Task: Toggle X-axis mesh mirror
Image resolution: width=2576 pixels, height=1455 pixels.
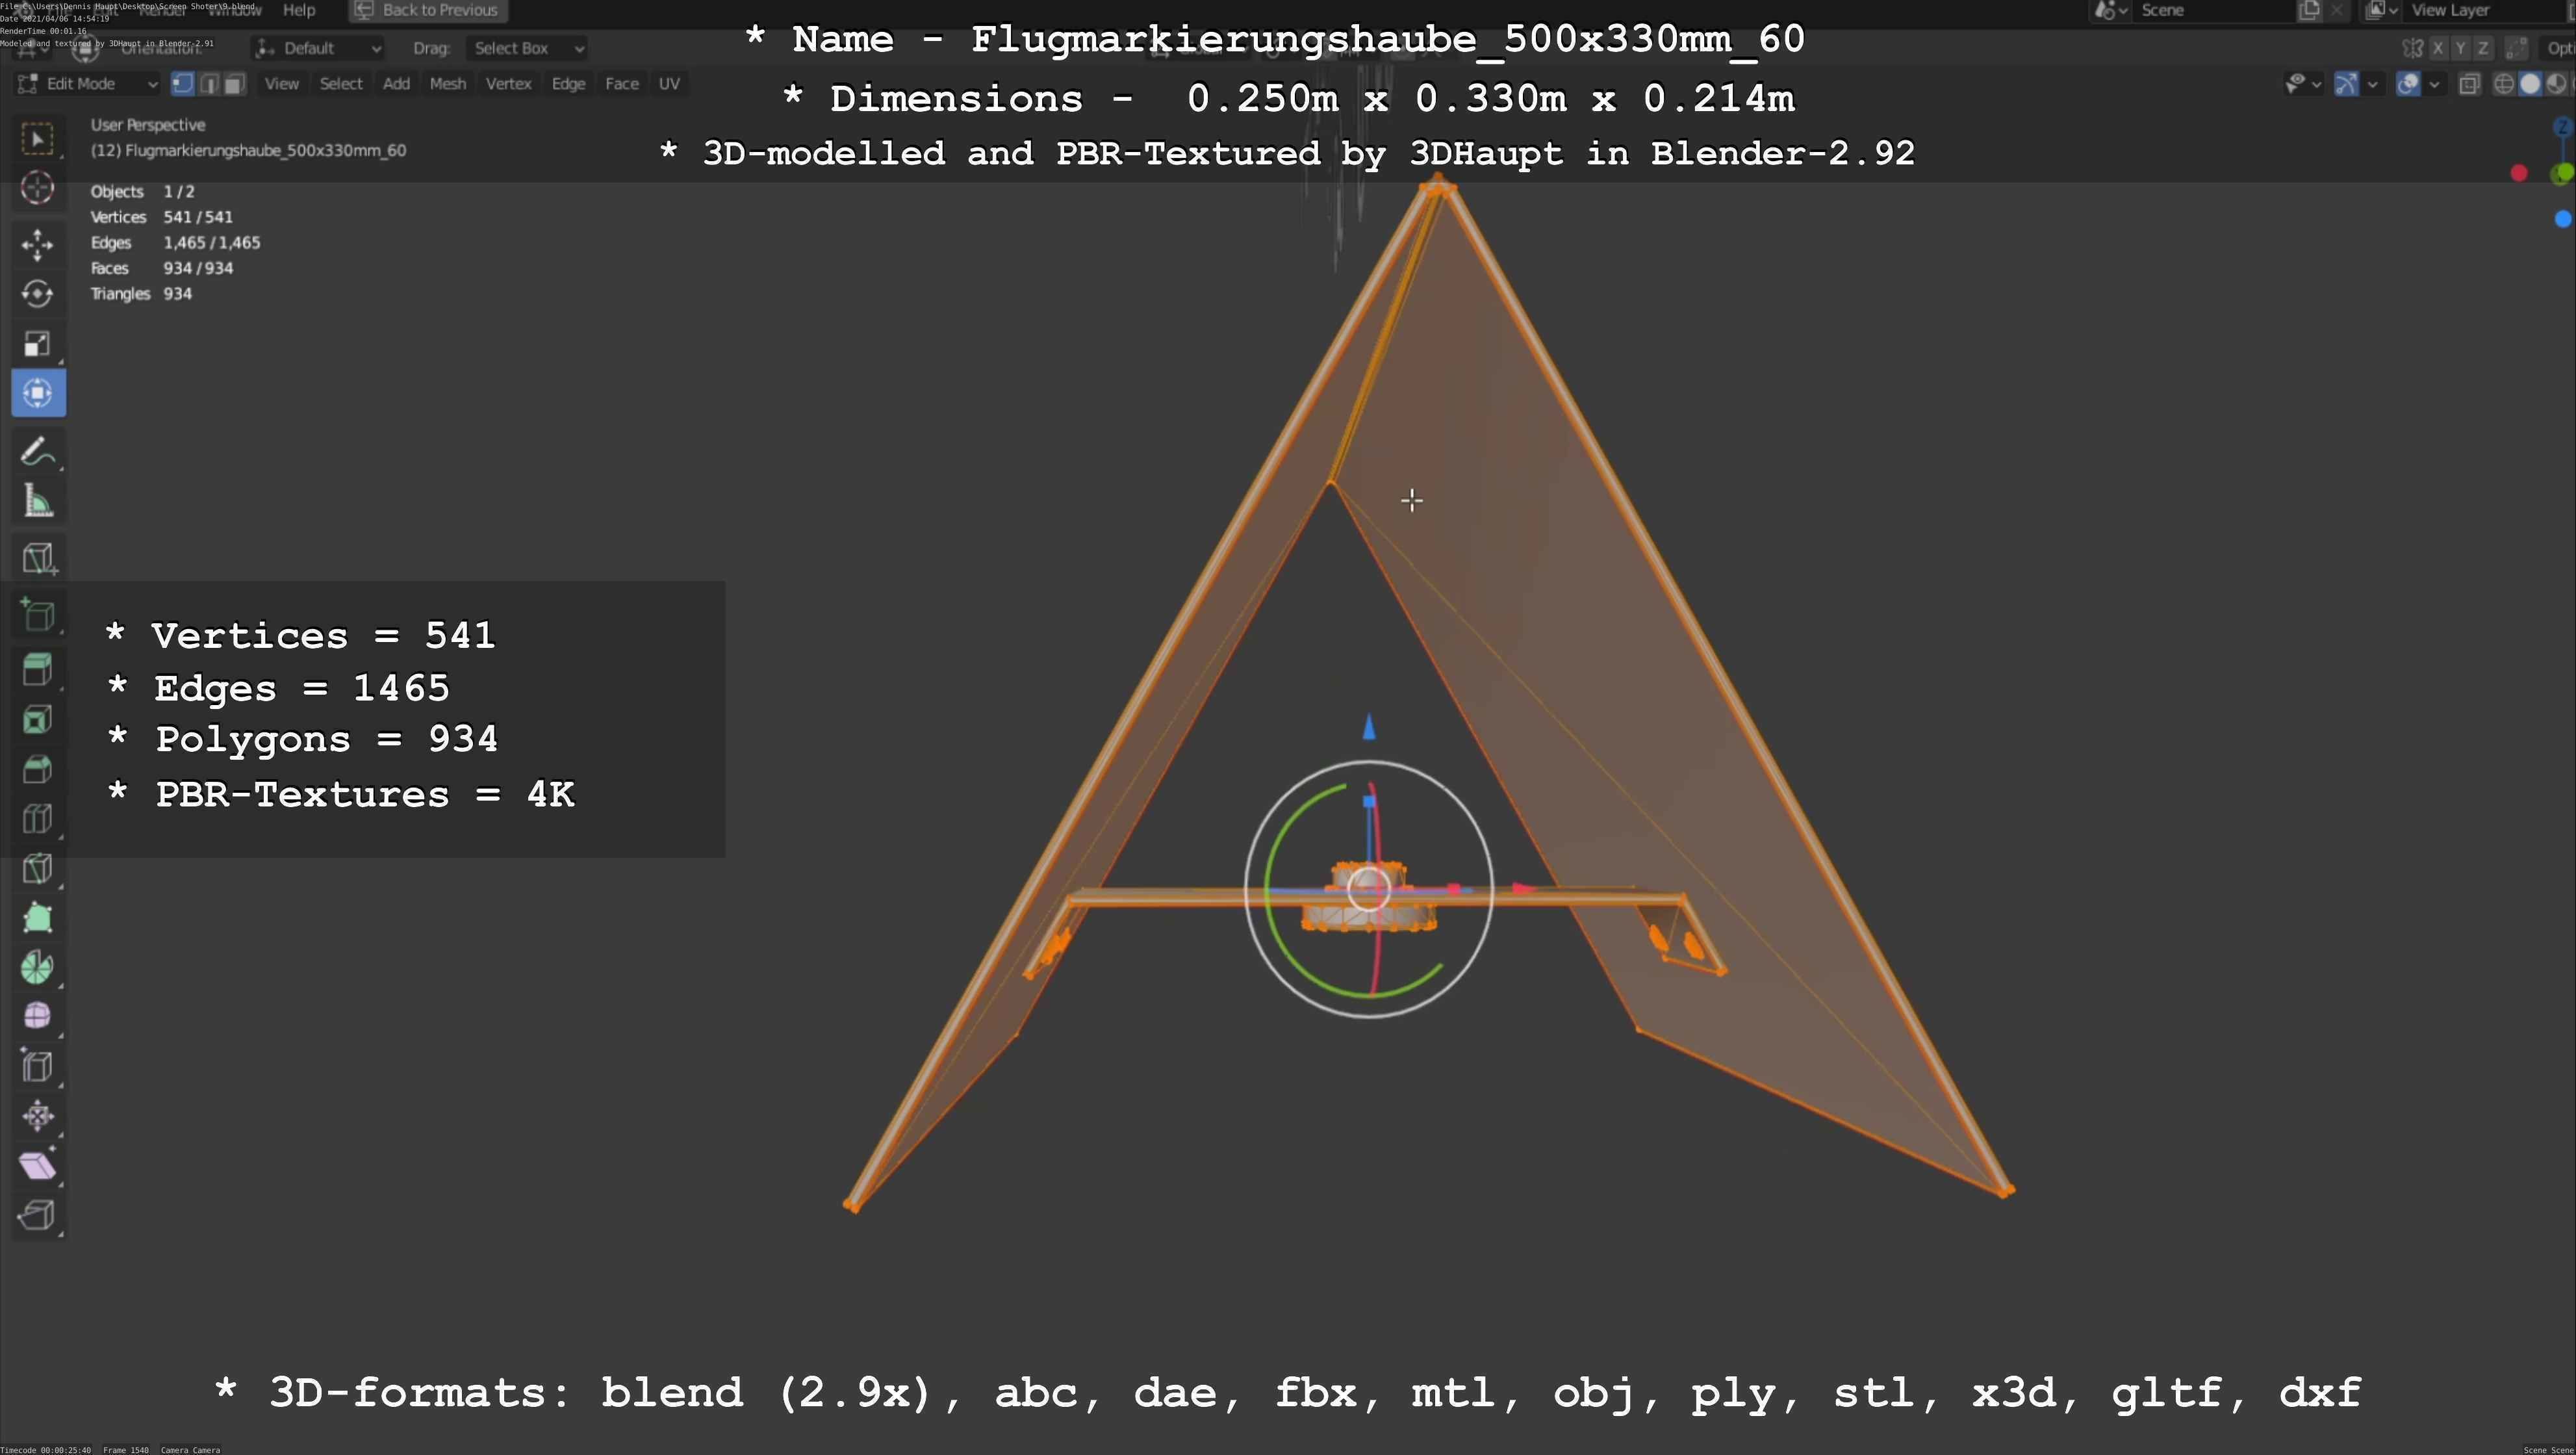Action: (x=2438, y=48)
